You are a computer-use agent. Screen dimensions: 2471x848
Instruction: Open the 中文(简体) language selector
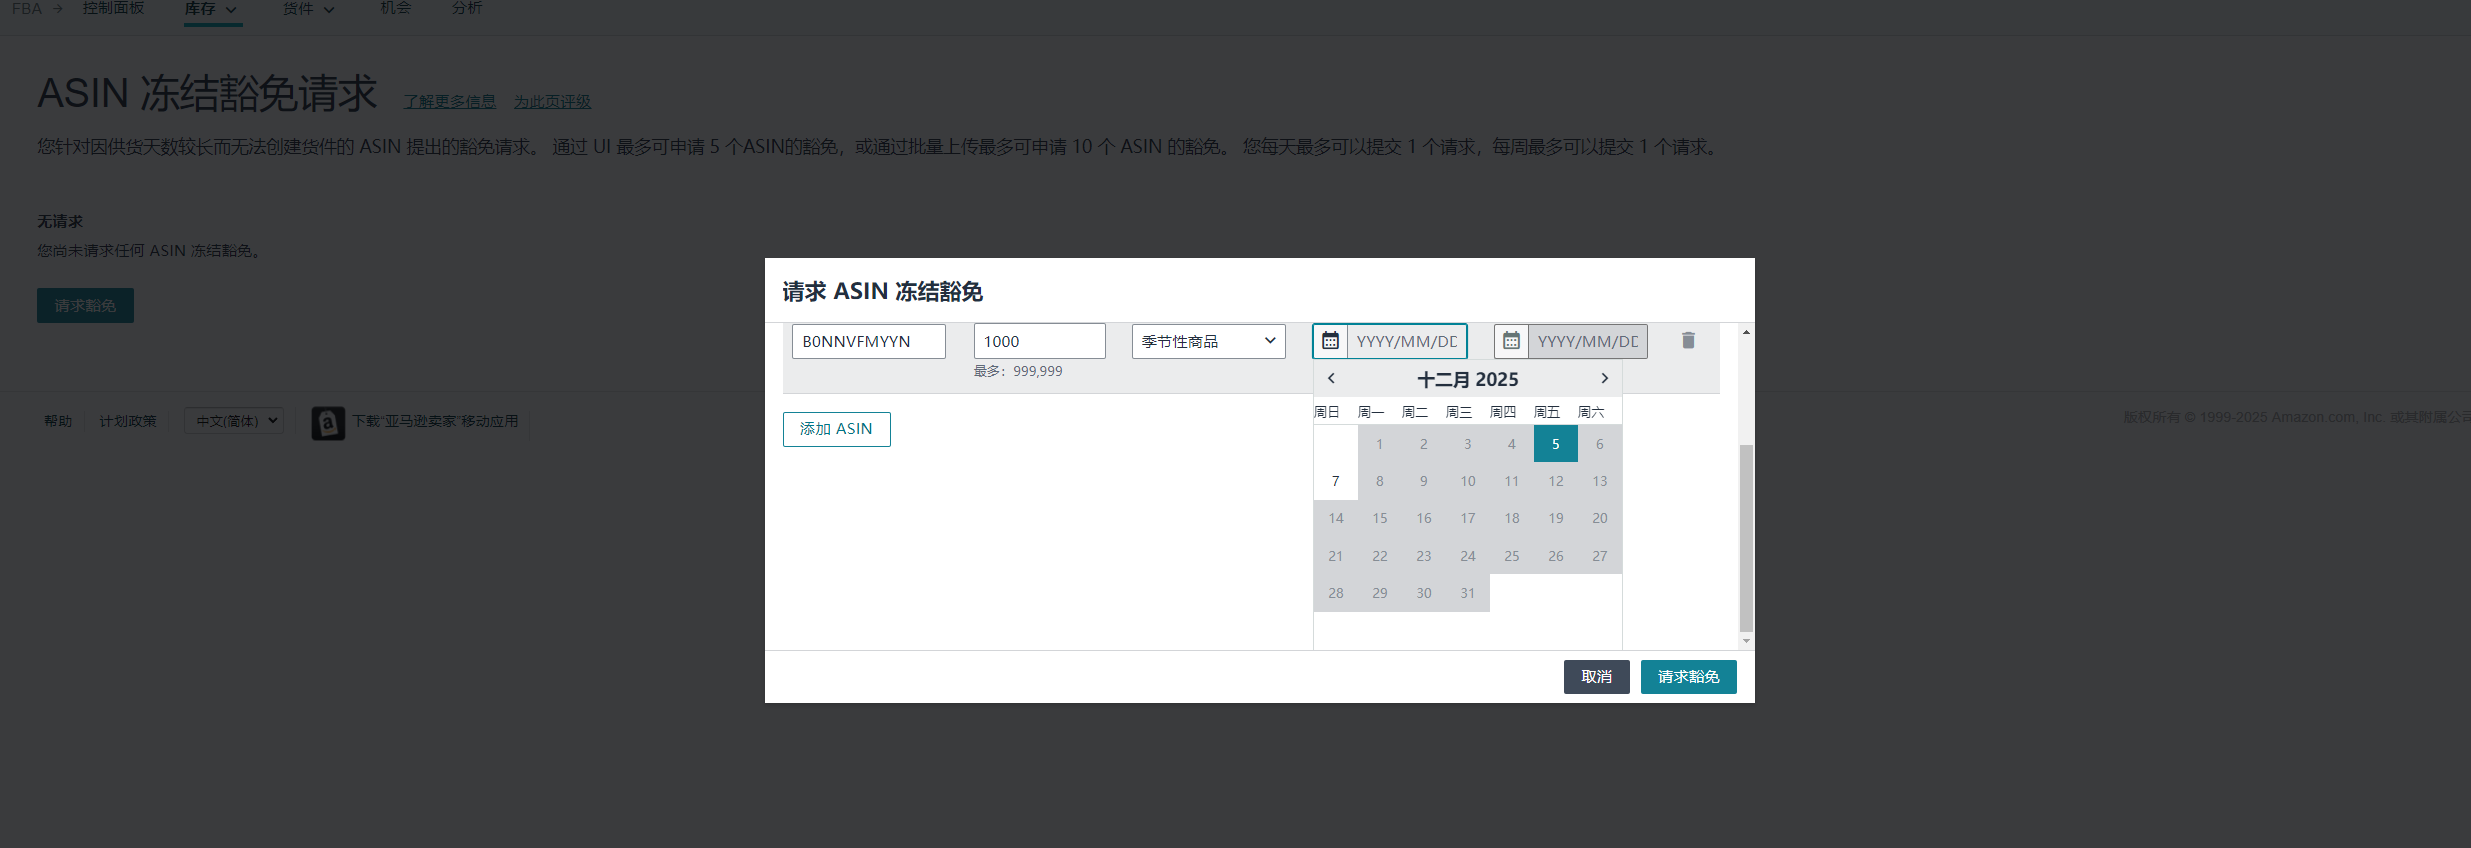coord(234,421)
